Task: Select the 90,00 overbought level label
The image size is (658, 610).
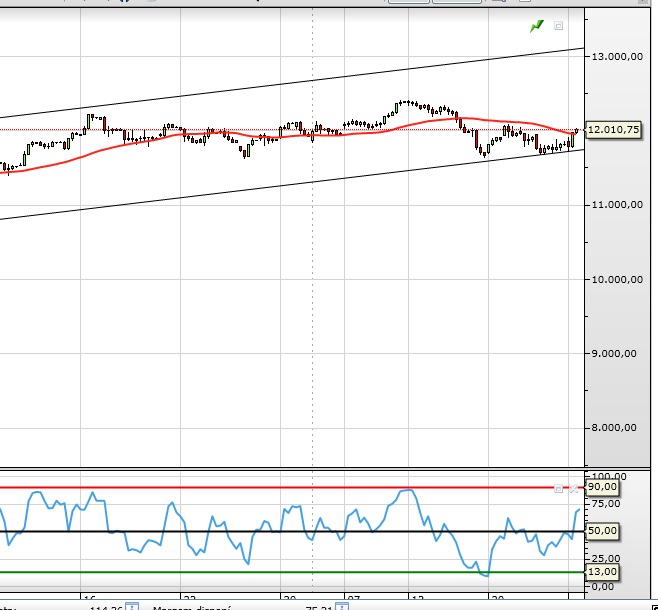Action: pyautogui.click(x=602, y=487)
